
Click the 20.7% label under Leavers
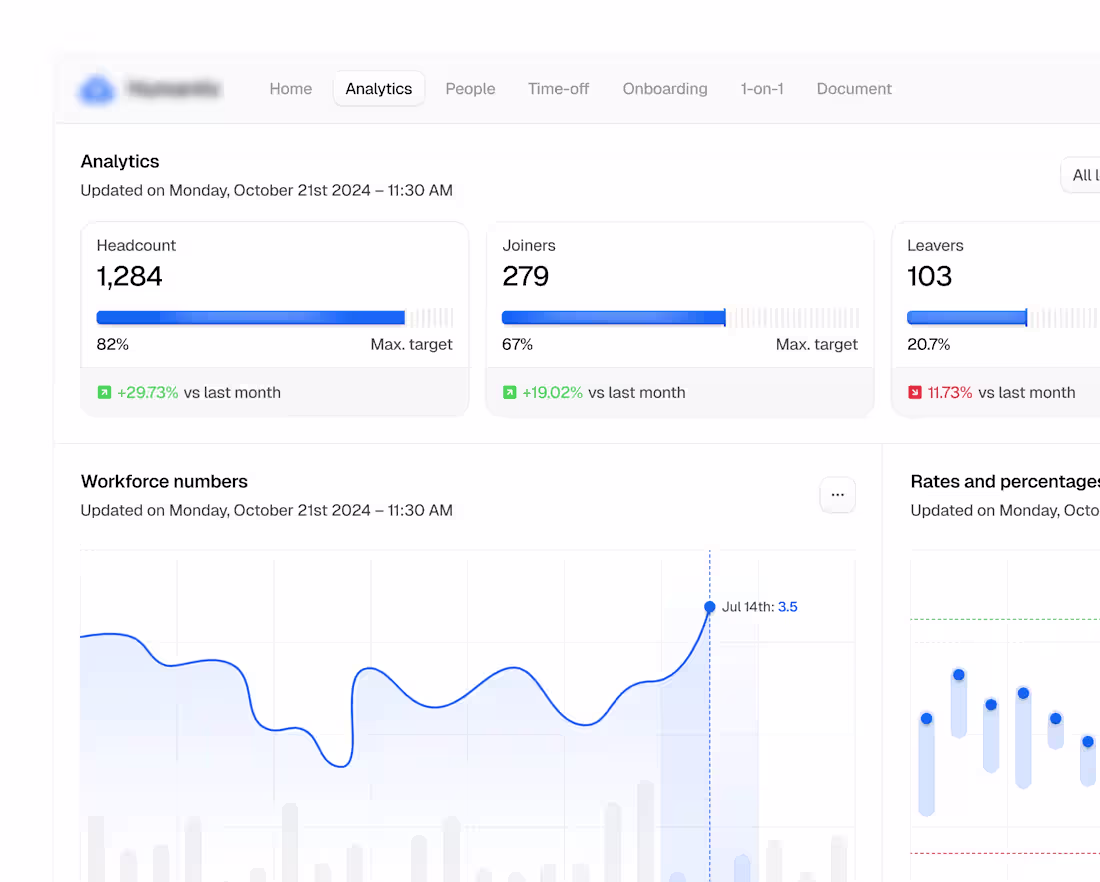pyautogui.click(x=929, y=345)
